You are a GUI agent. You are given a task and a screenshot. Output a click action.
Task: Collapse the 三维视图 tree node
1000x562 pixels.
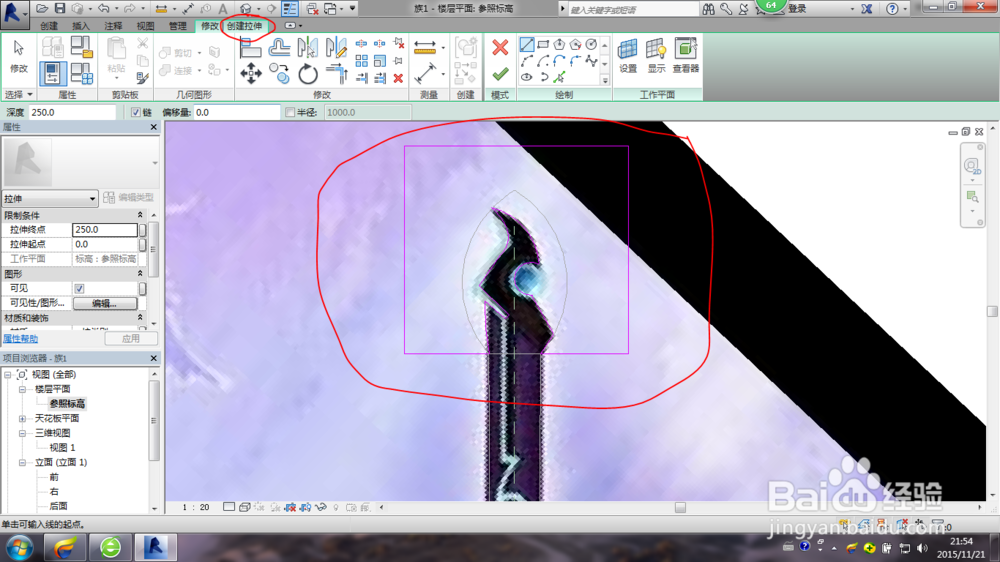coord(22,433)
